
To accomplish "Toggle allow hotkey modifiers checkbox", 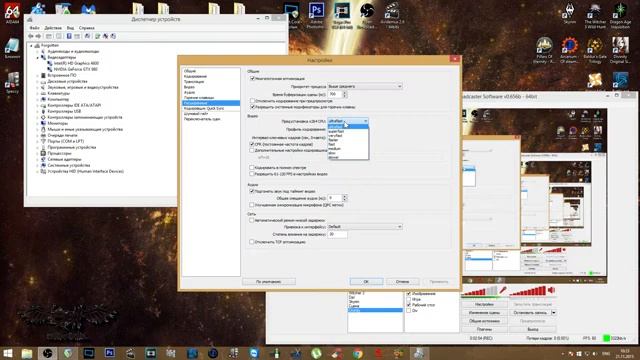I will pos(252,107).
